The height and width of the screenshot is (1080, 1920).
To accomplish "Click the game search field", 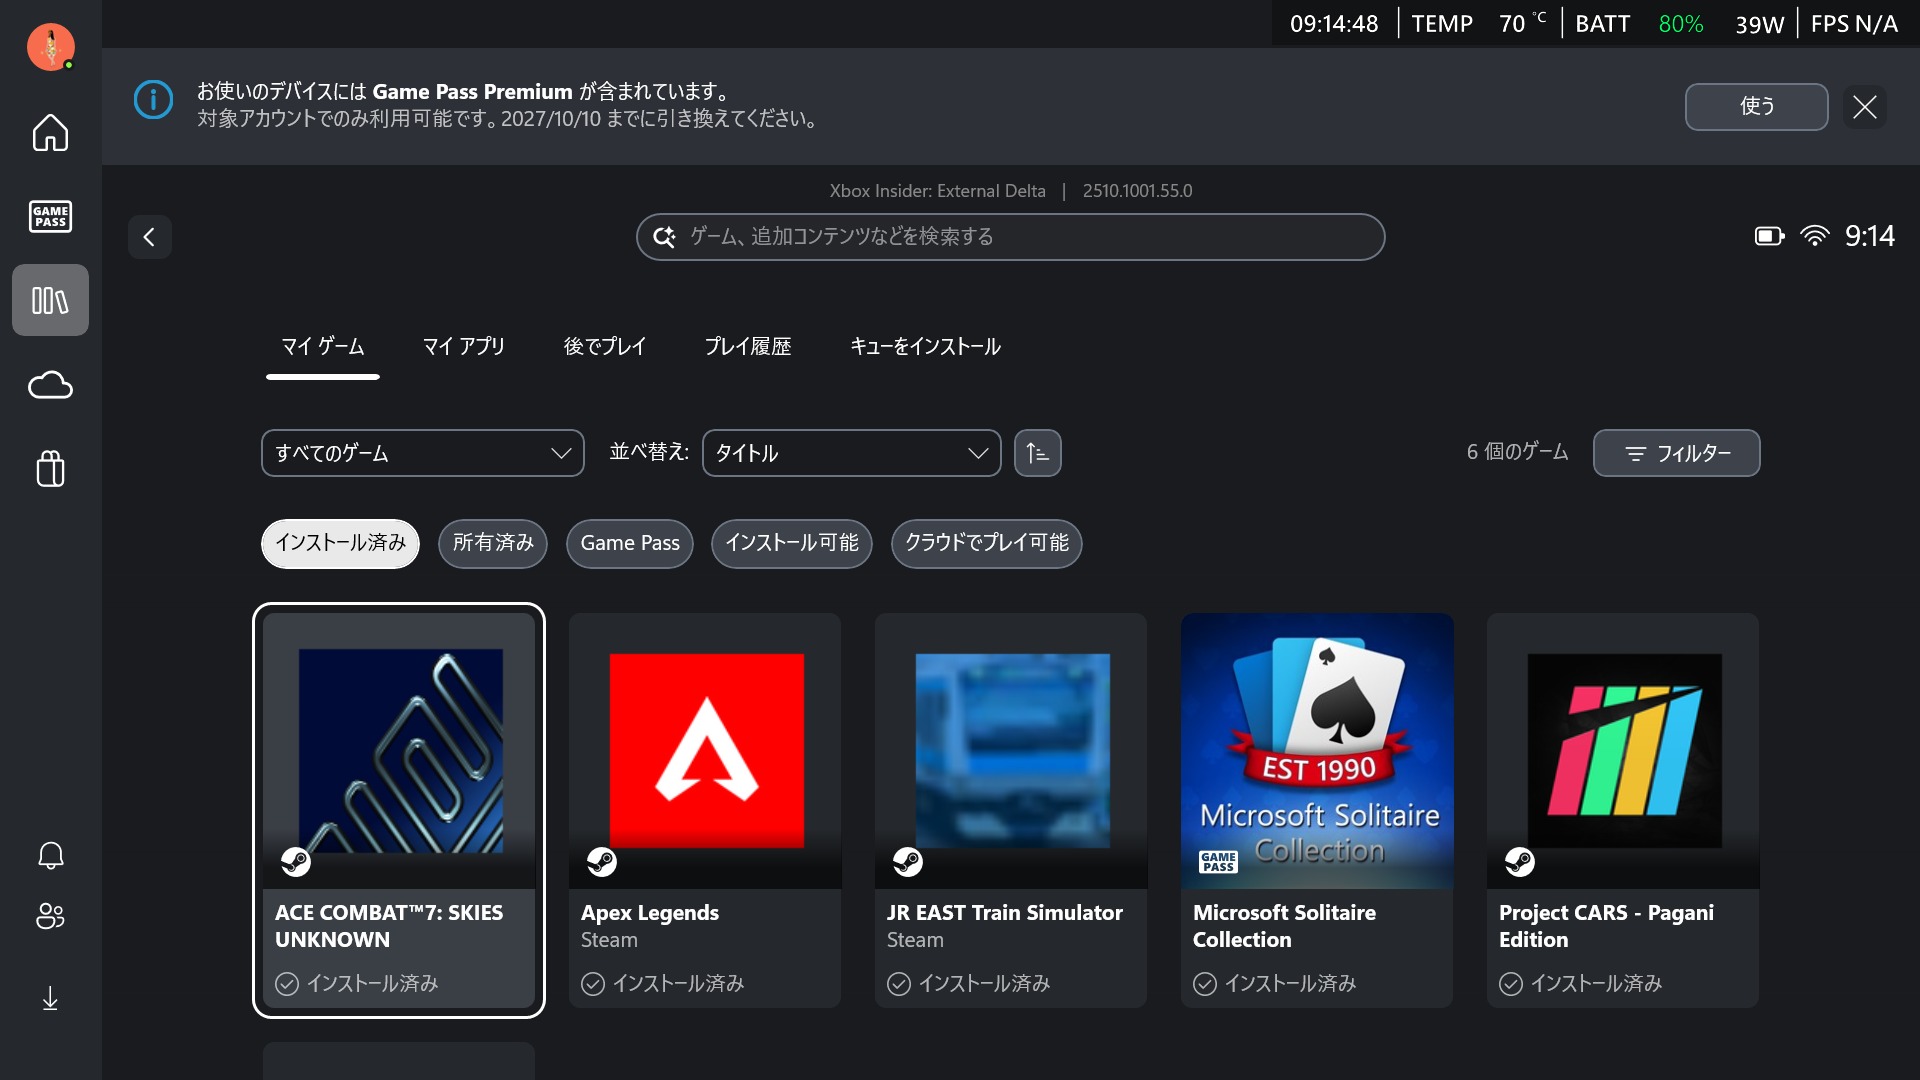I will [x=1010, y=237].
